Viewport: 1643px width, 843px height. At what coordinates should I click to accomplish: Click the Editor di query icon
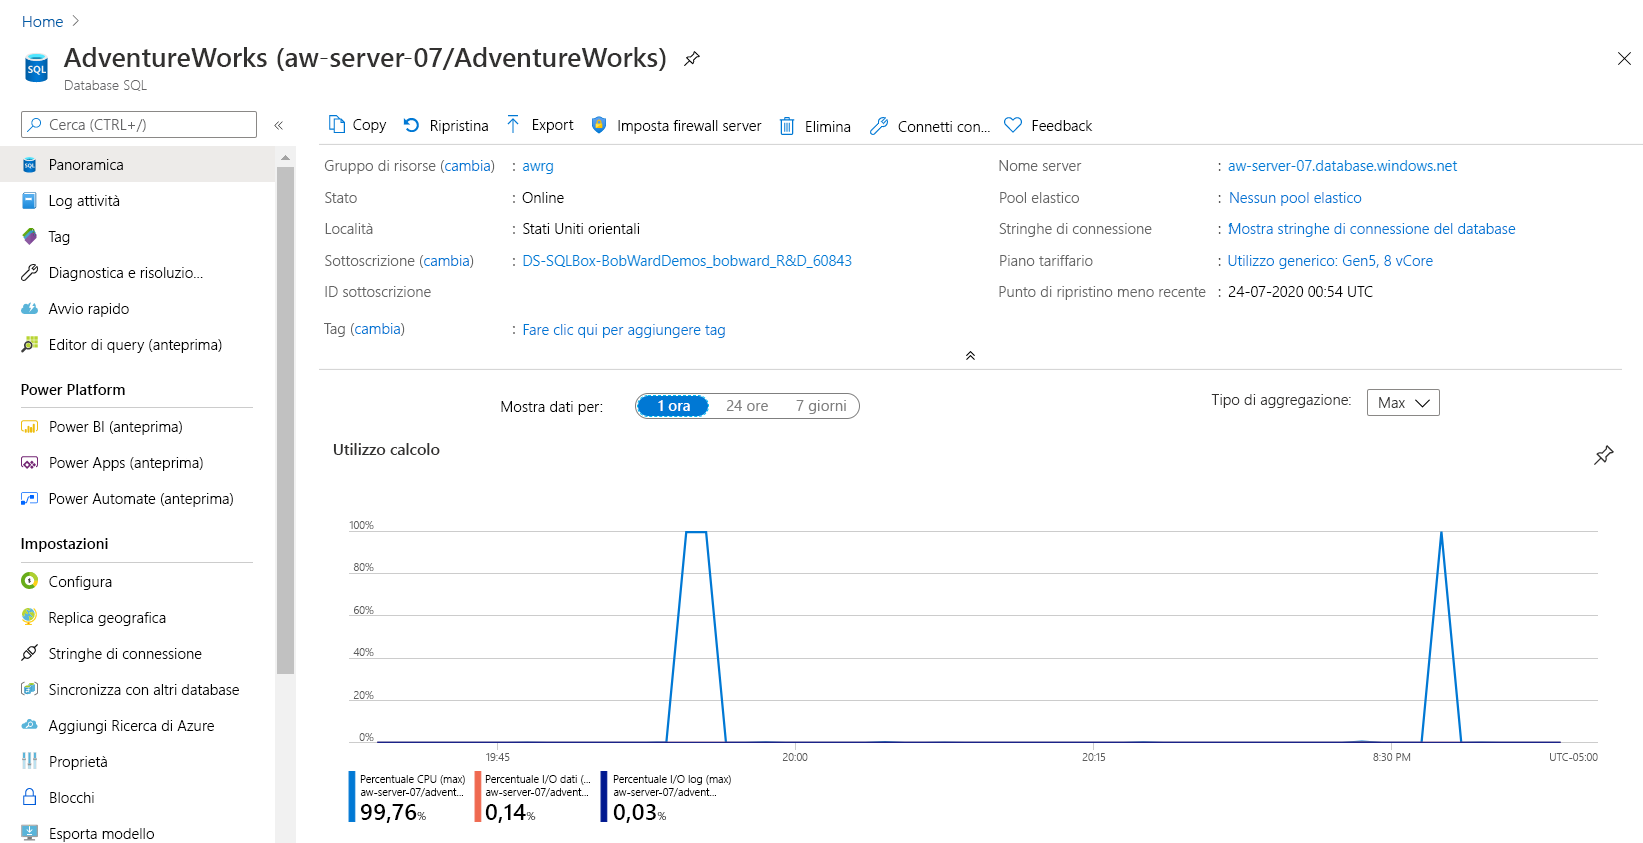coord(30,345)
